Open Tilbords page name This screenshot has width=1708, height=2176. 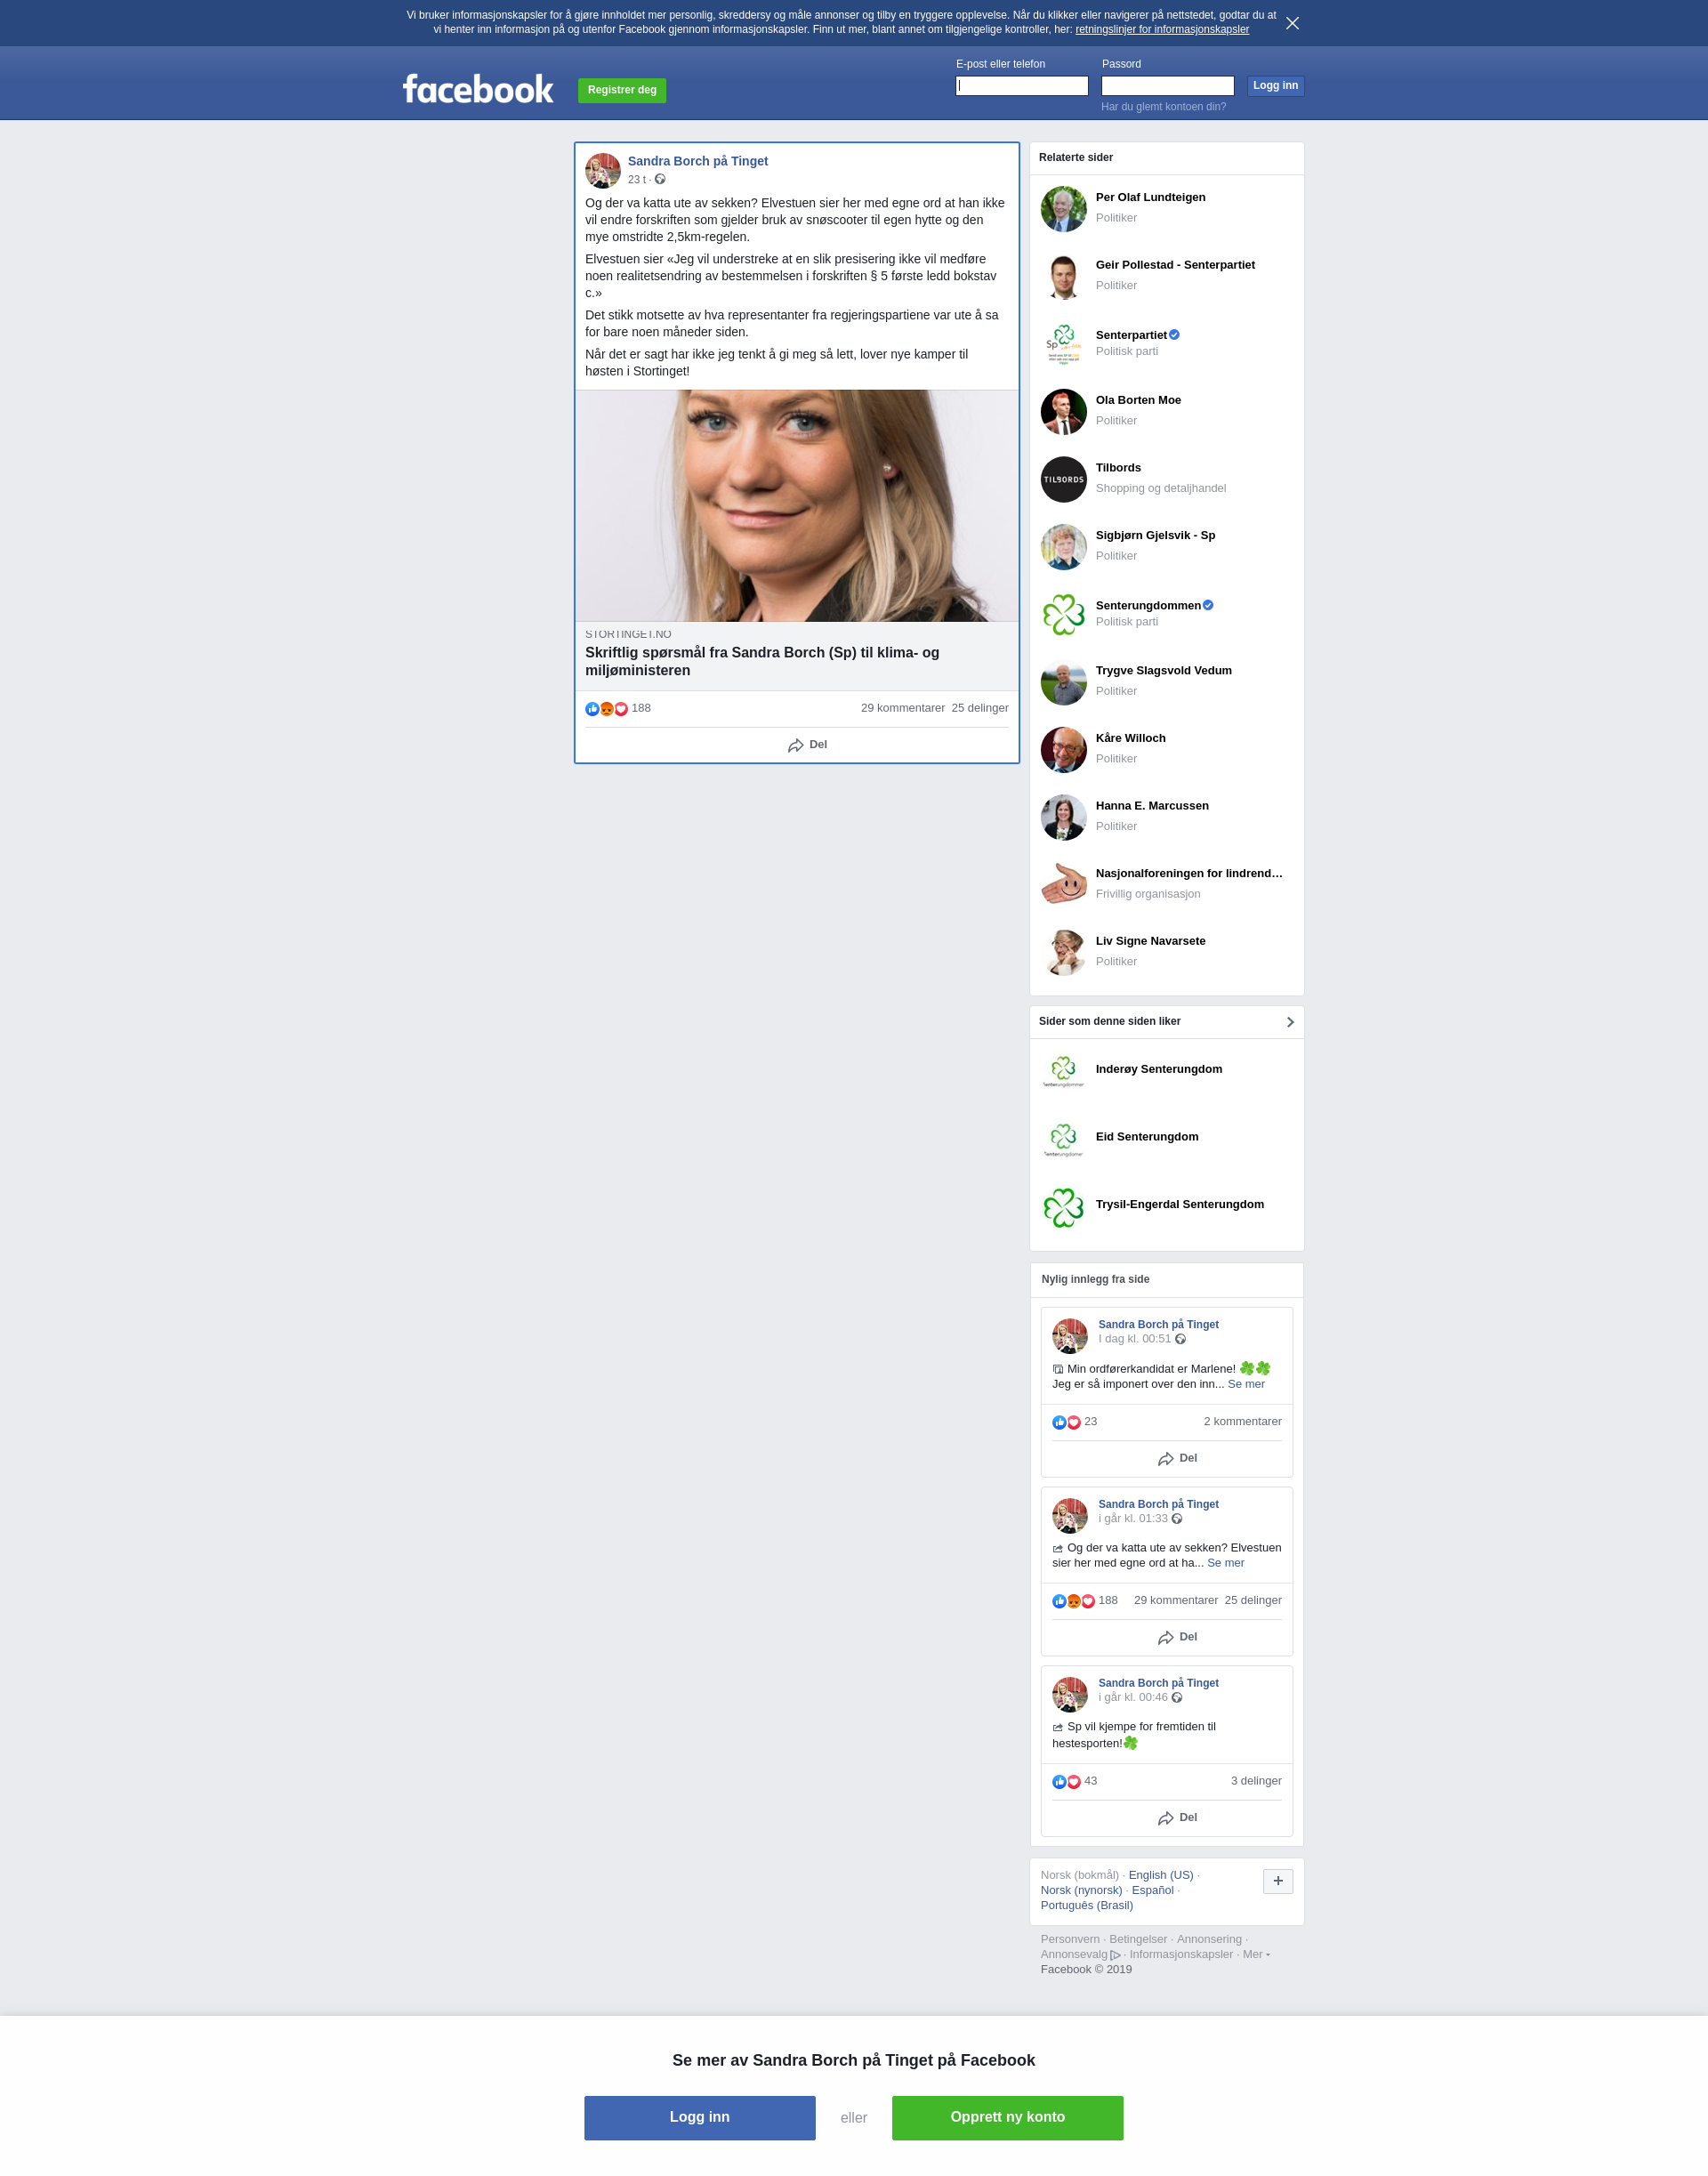coord(1118,468)
